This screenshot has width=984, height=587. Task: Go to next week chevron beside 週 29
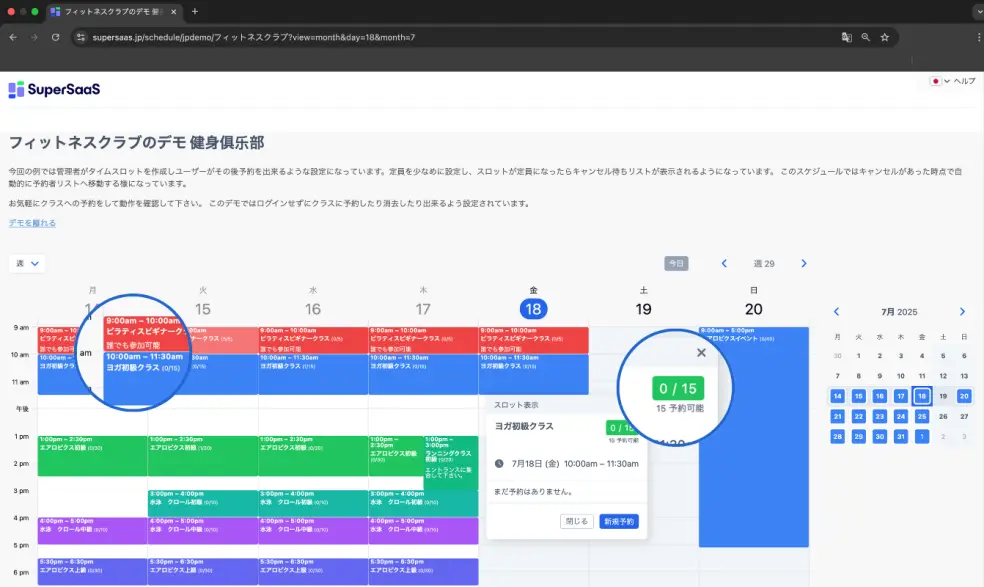[804, 264]
